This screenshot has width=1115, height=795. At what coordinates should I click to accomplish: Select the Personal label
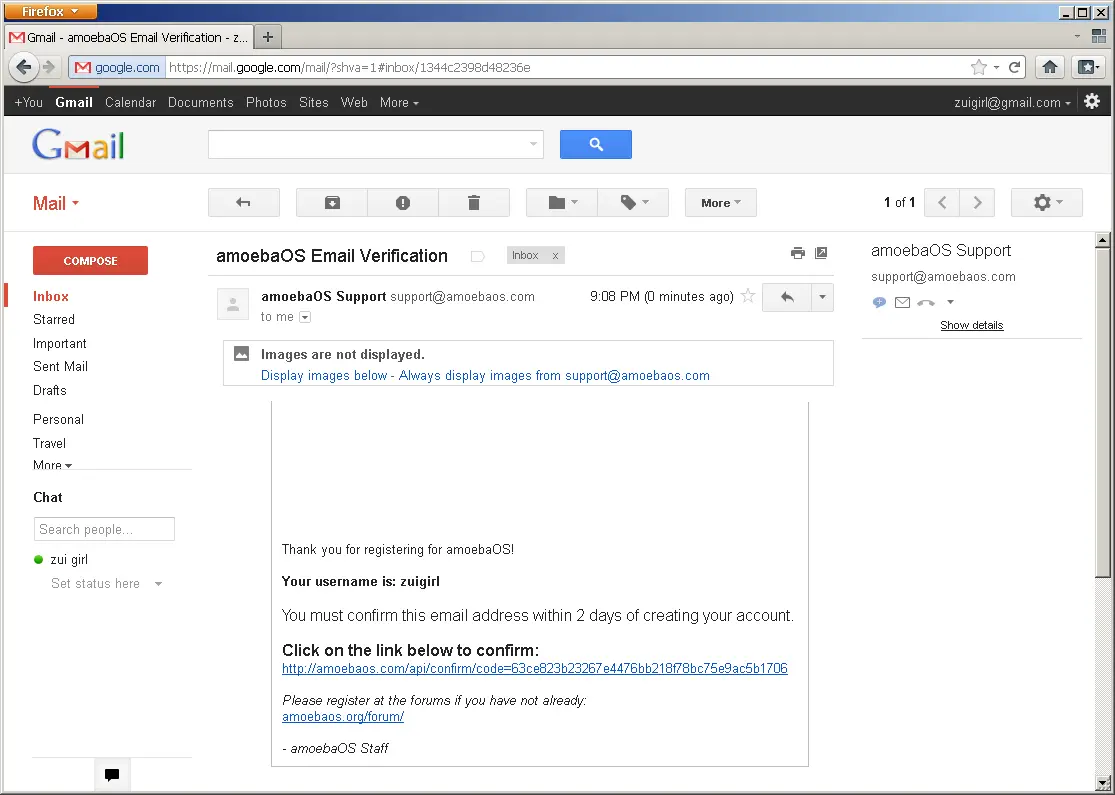[58, 420]
